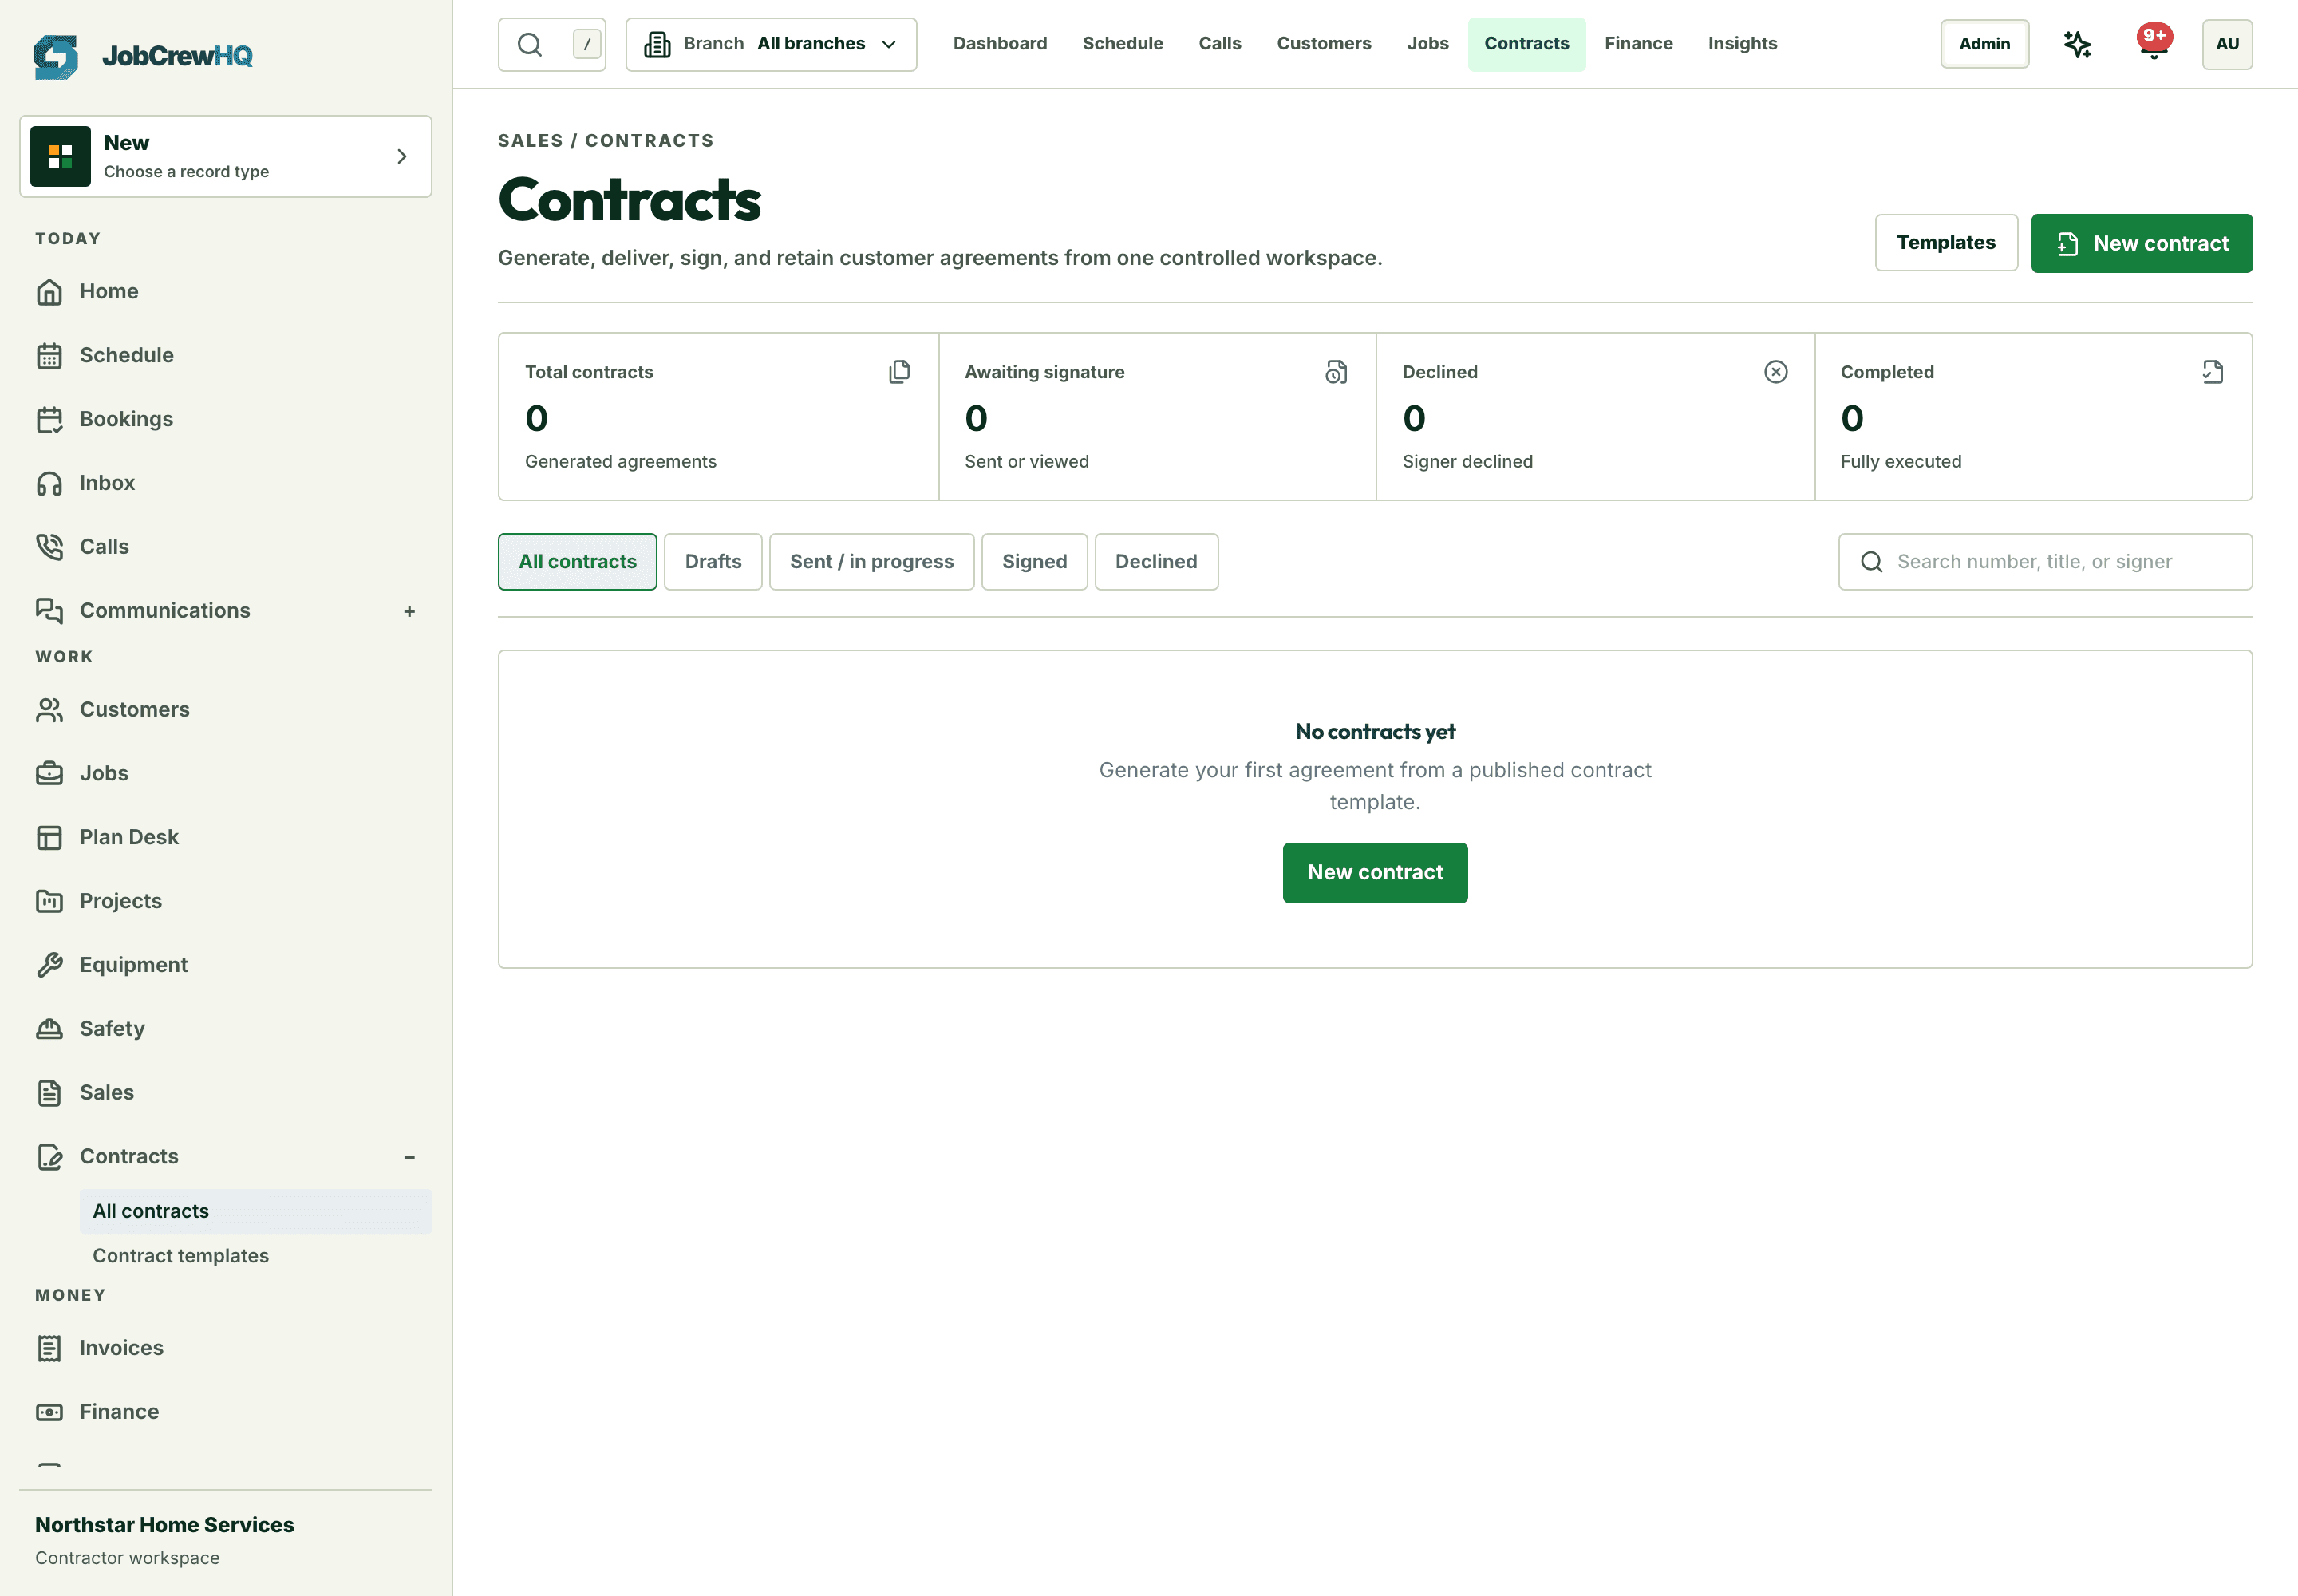Image resolution: width=2298 pixels, height=1596 pixels.
Task: Click the Invoices receipt icon
Action: [x=49, y=1348]
